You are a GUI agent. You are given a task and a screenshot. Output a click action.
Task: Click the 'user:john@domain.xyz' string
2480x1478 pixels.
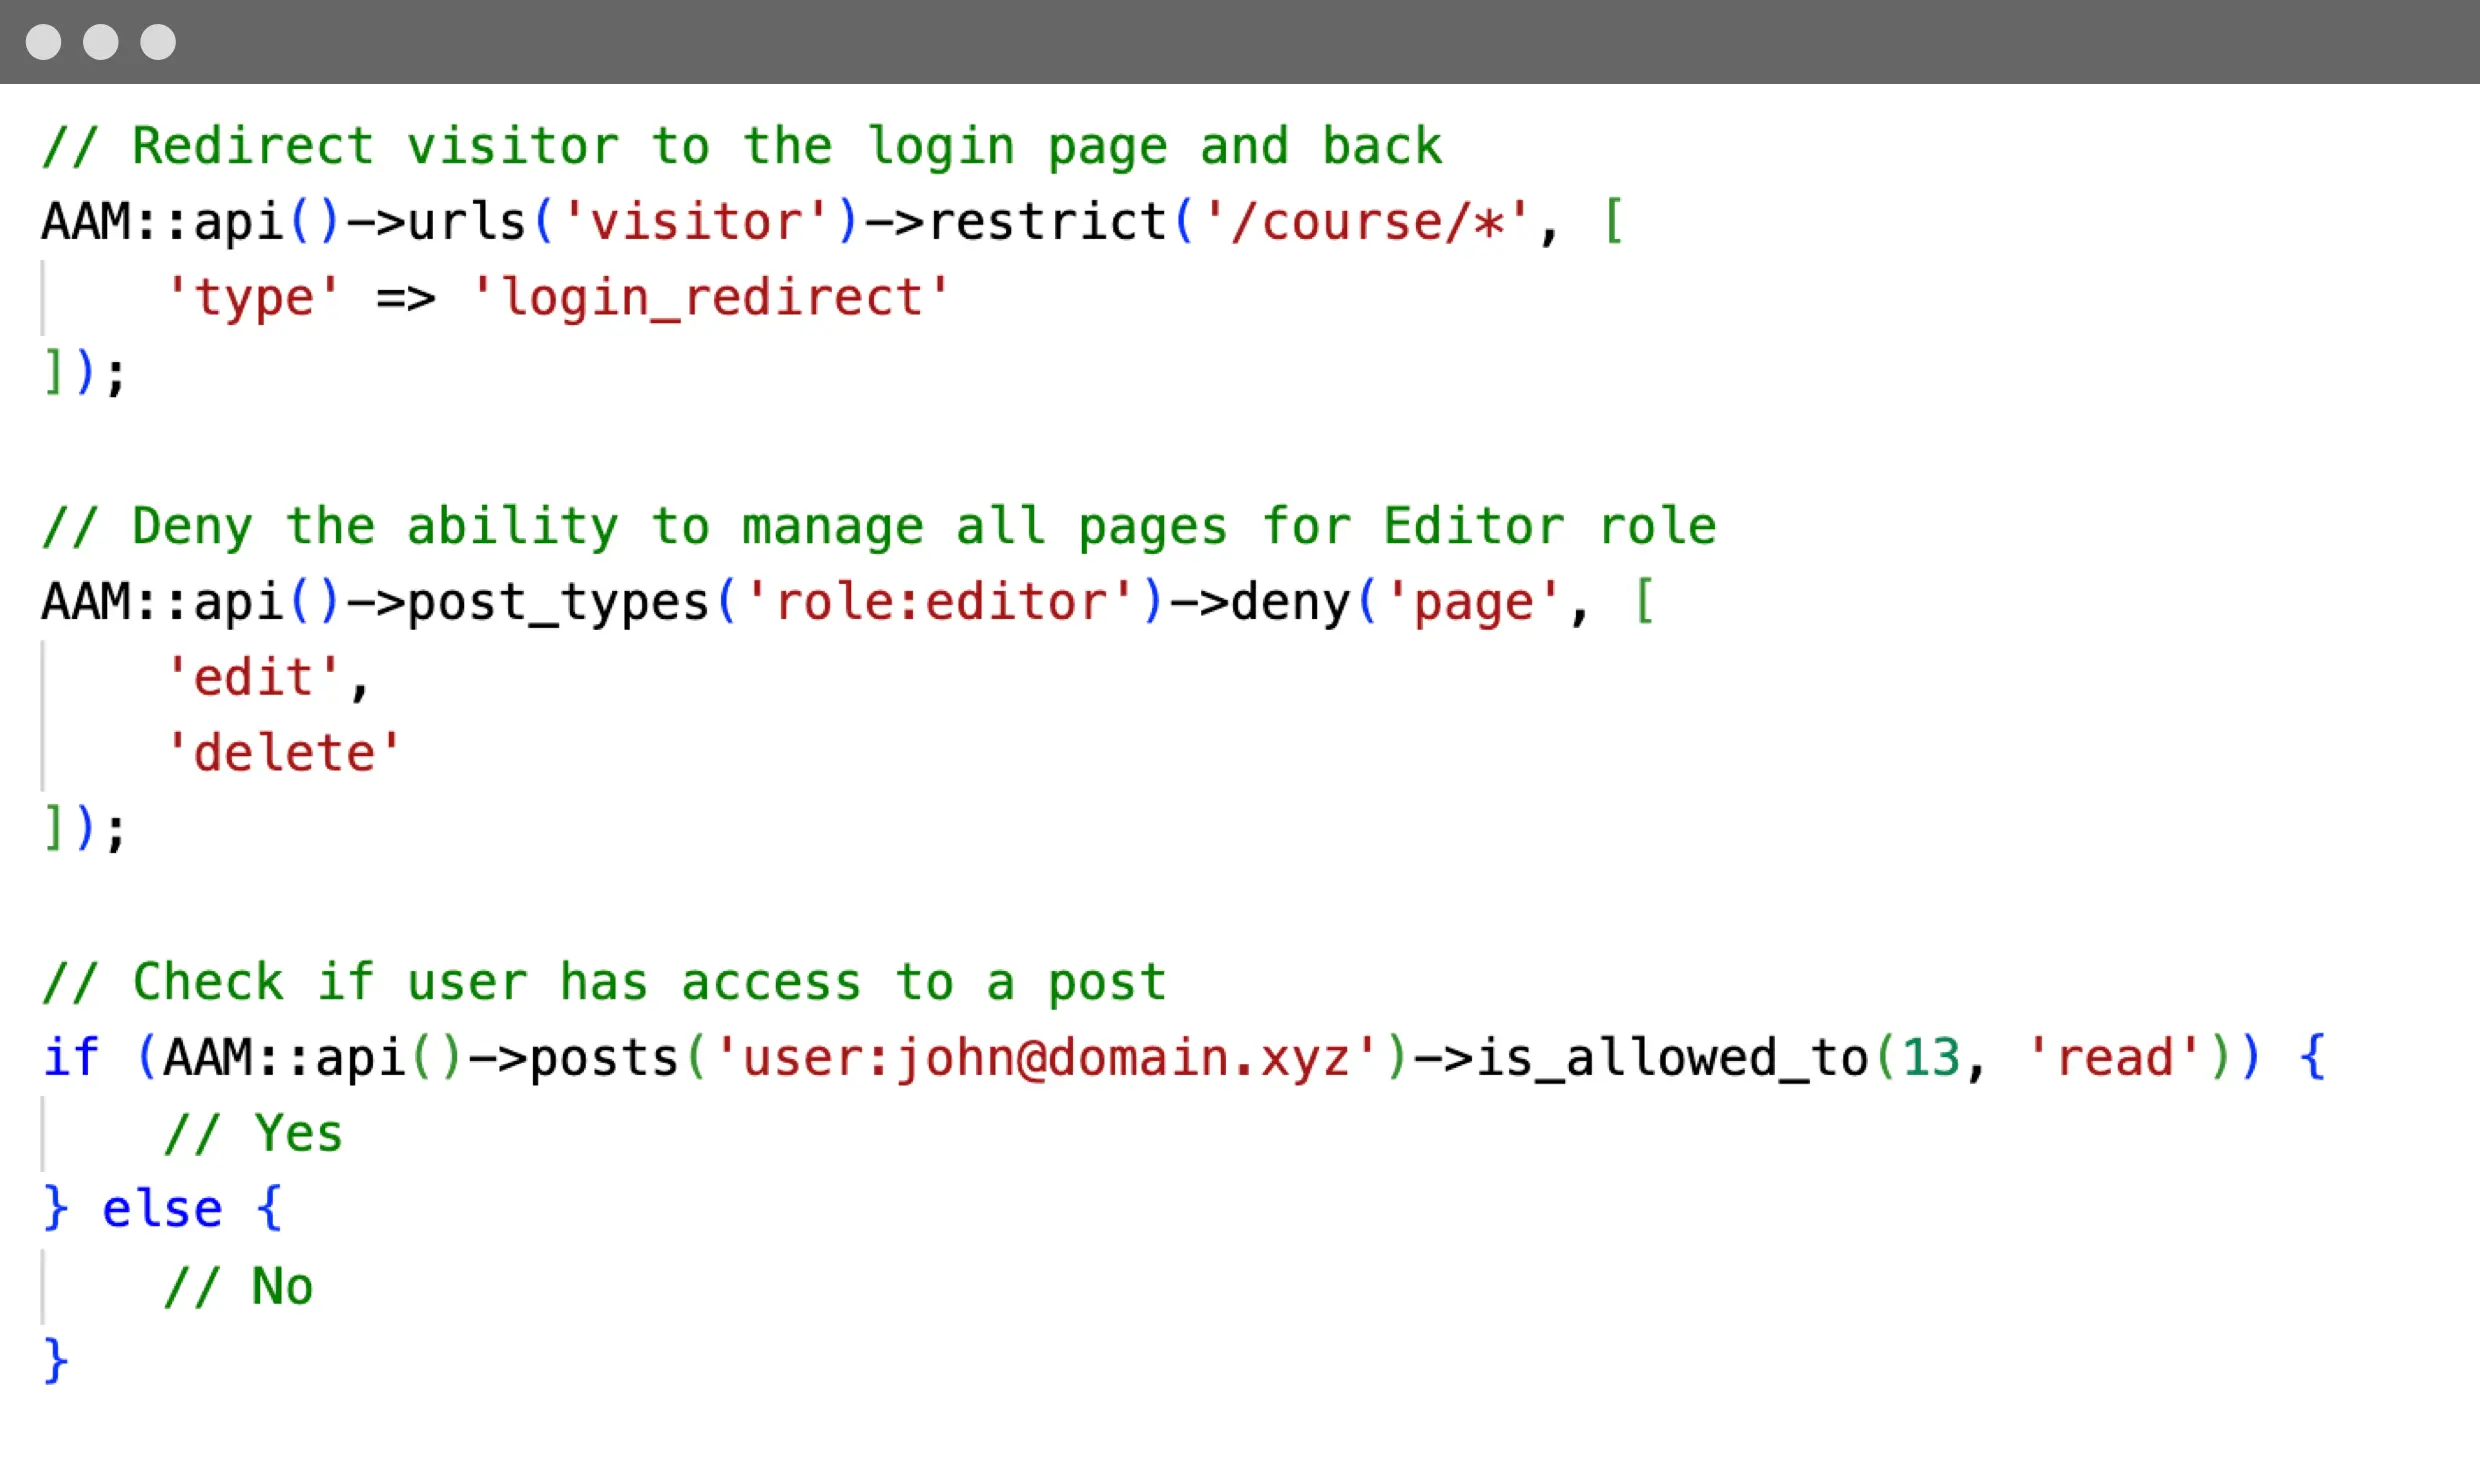[1046, 1059]
